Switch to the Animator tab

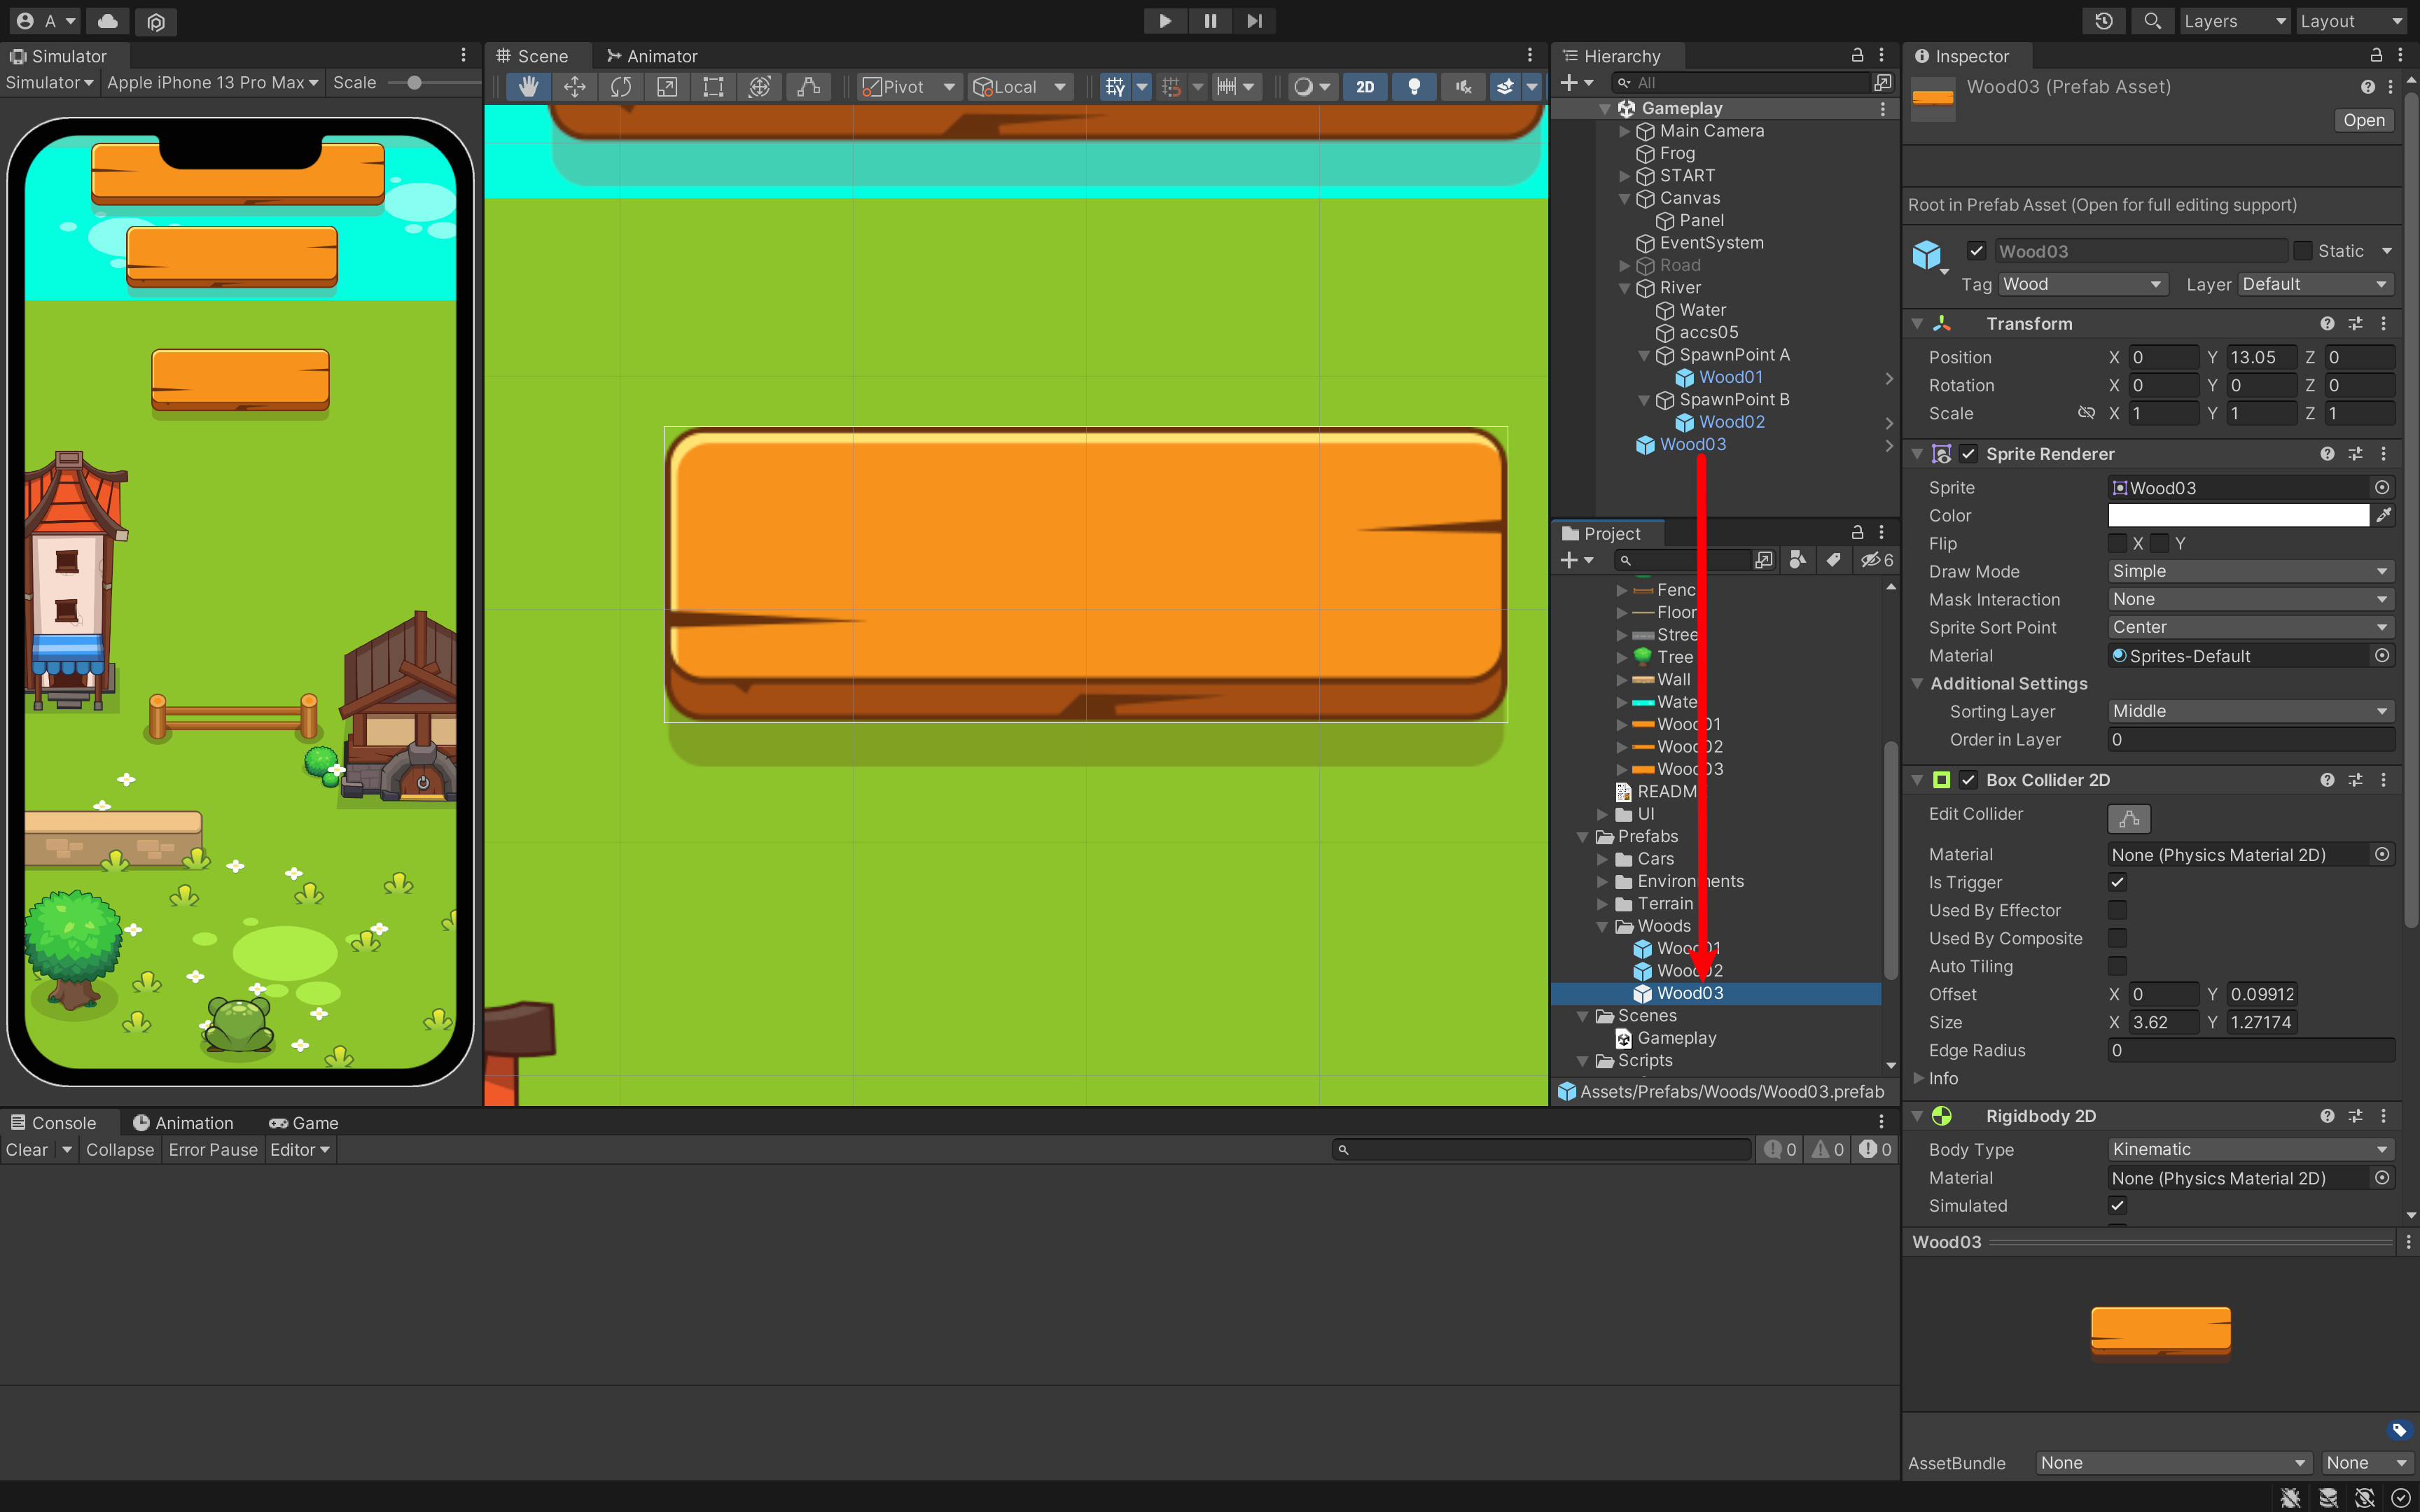(652, 56)
